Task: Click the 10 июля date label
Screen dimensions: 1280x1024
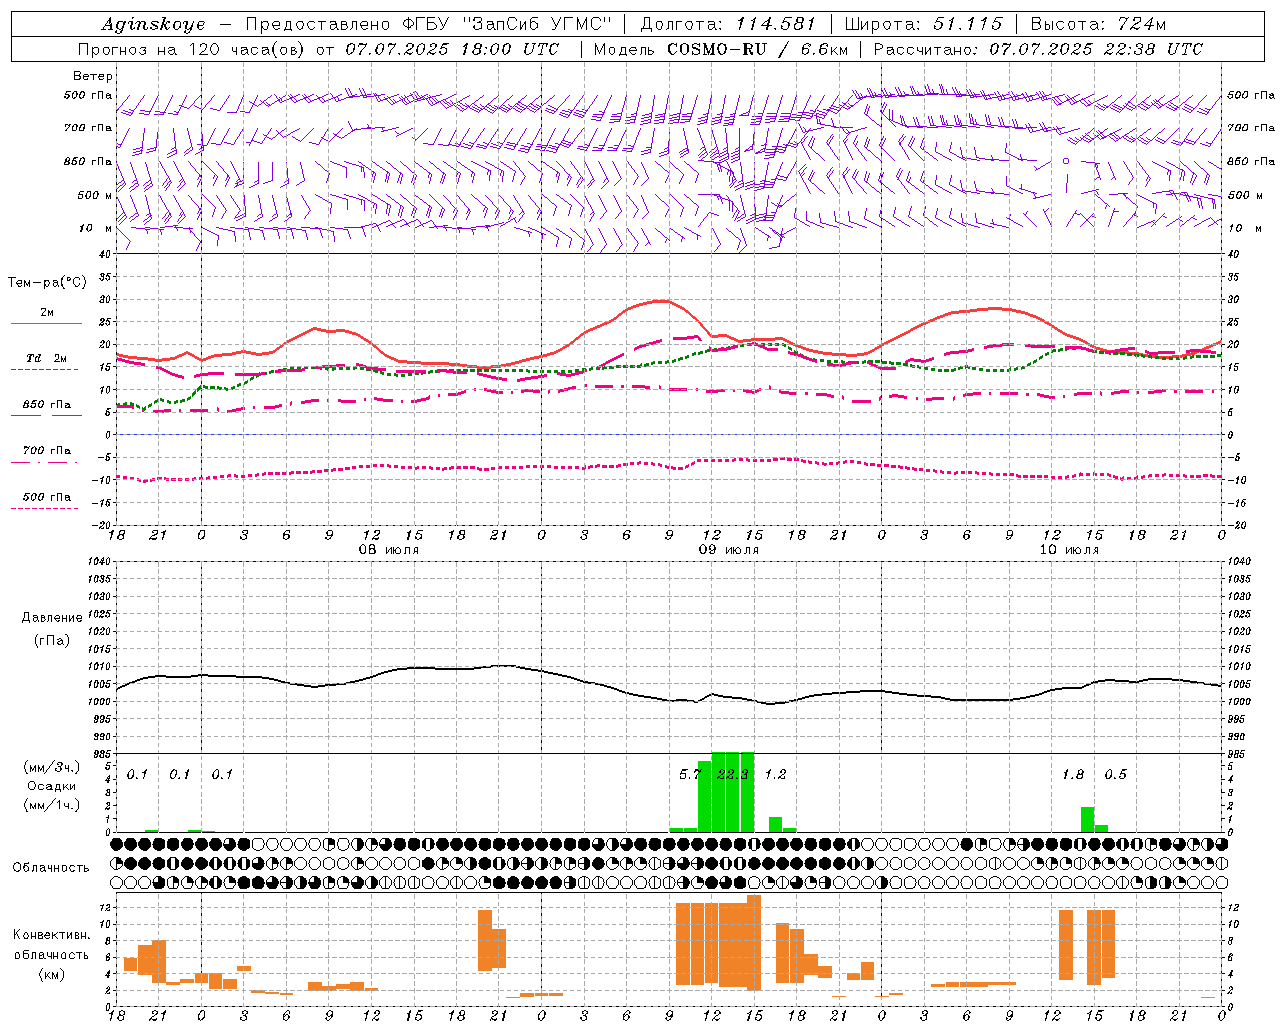Action: (x=1069, y=550)
